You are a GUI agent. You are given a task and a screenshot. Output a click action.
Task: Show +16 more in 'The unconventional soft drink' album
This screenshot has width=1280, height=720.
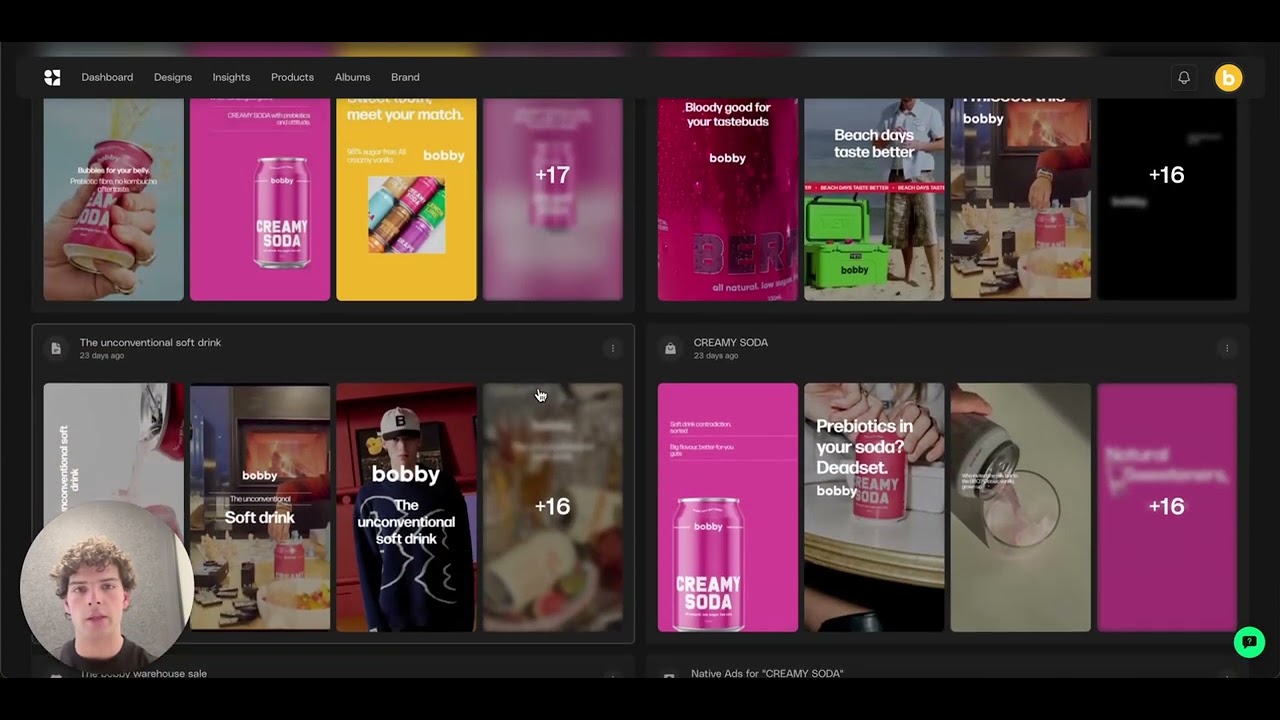tap(553, 507)
